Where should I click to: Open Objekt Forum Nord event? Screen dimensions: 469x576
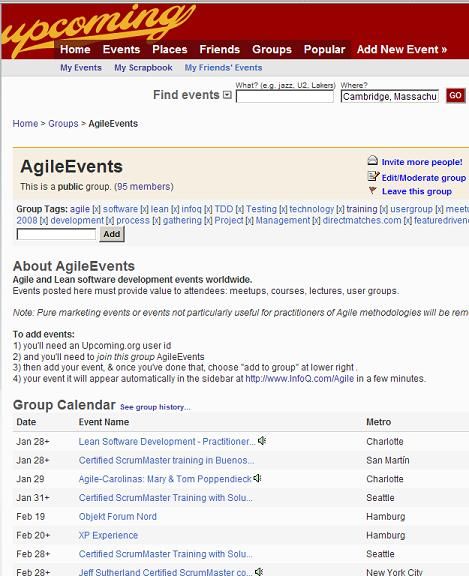[x=118, y=516]
